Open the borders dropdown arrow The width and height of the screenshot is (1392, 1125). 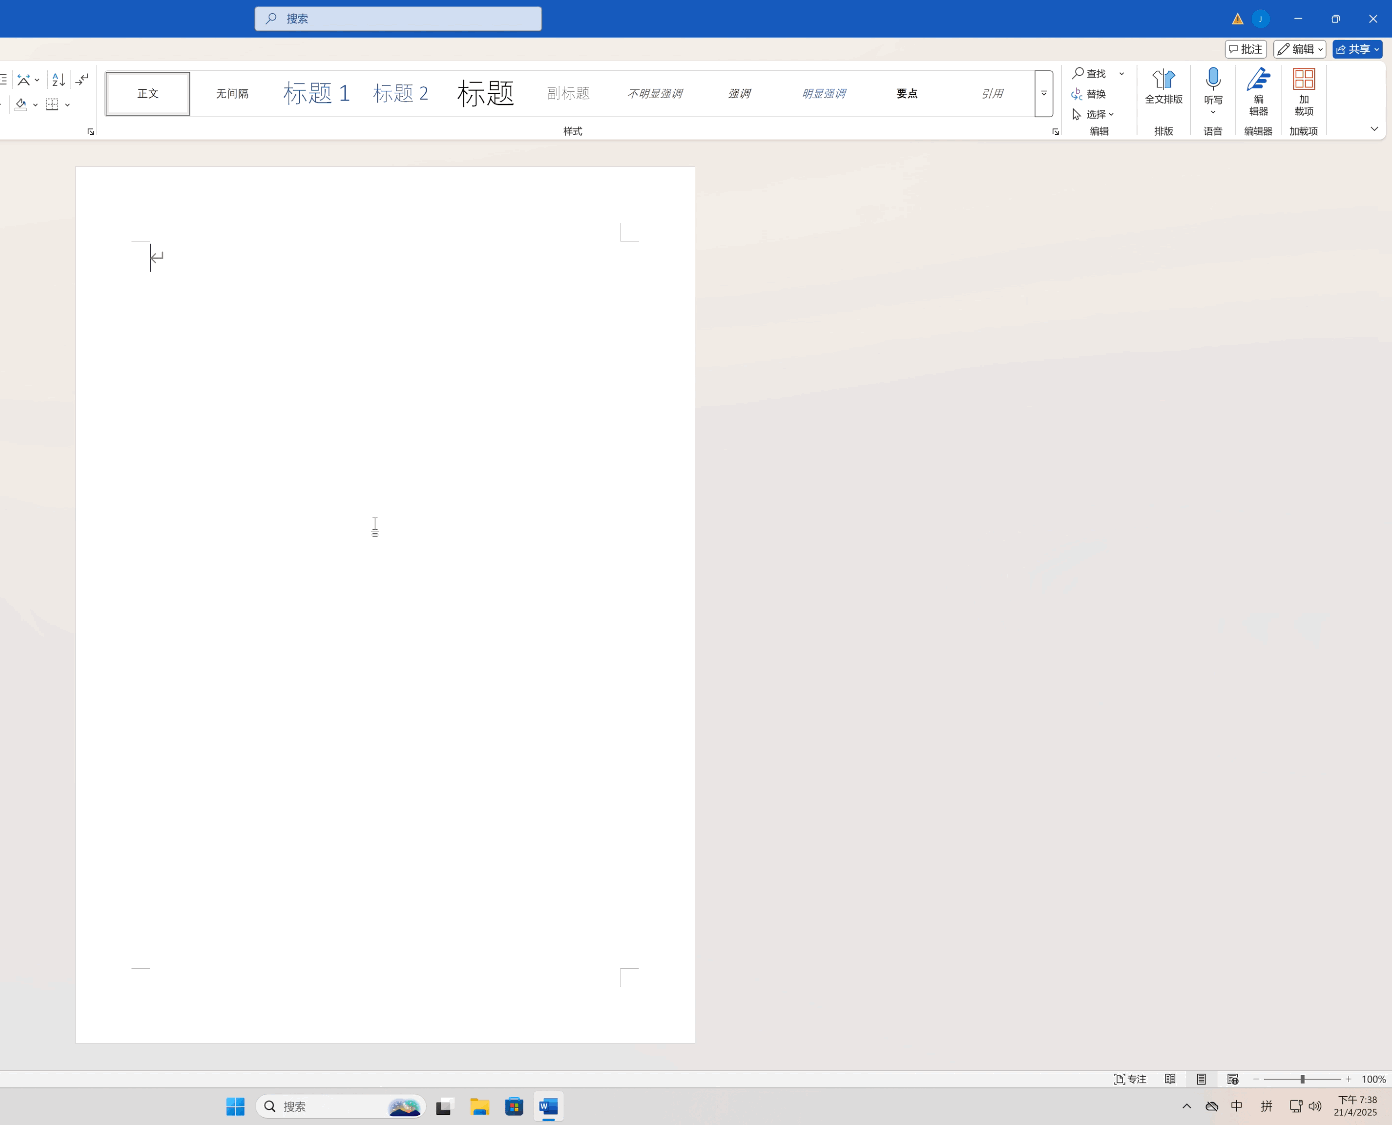[67, 105]
